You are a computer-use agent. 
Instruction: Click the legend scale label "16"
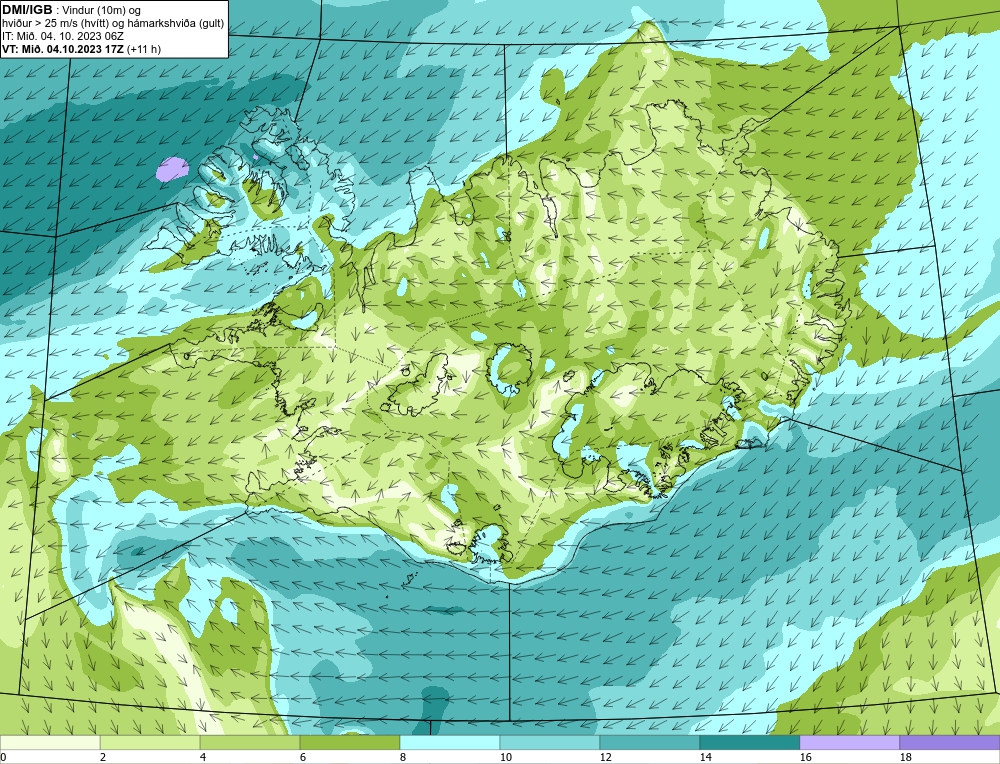(x=805, y=757)
